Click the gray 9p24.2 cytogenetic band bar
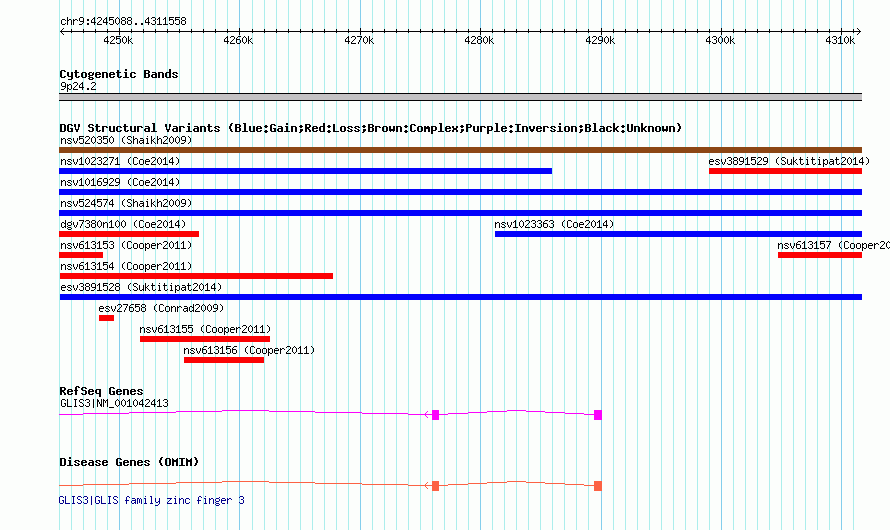 [x=460, y=97]
